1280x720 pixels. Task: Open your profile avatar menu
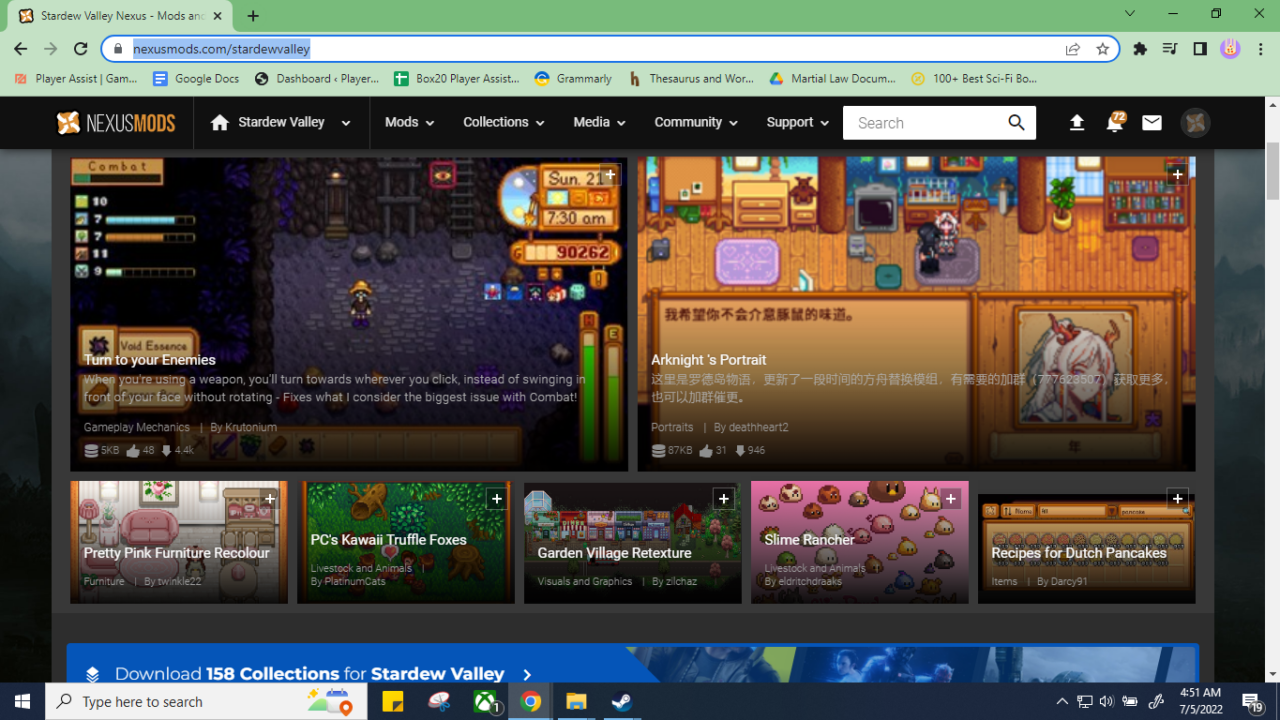coord(1196,122)
